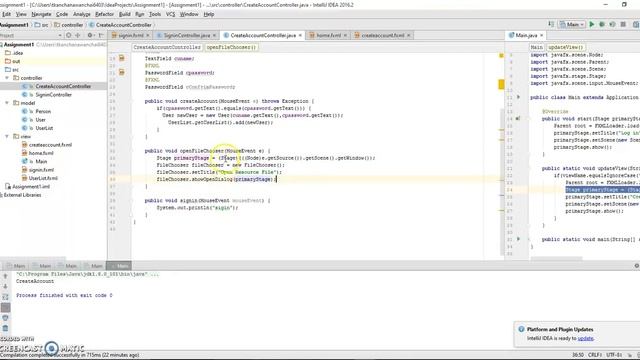Click Scroll from Source target icon
The width and height of the screenshot is (640, 360).
point(69,36)
